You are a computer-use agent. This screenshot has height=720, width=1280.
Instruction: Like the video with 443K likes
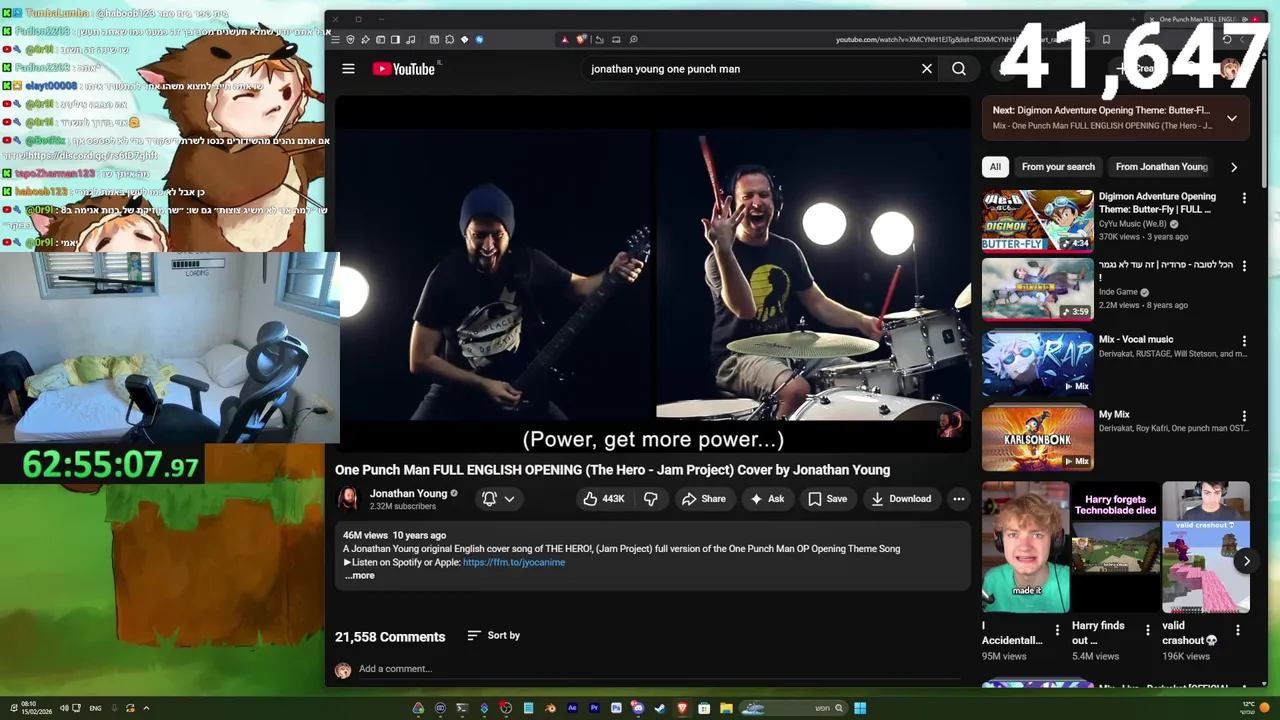tap(604, 499)
